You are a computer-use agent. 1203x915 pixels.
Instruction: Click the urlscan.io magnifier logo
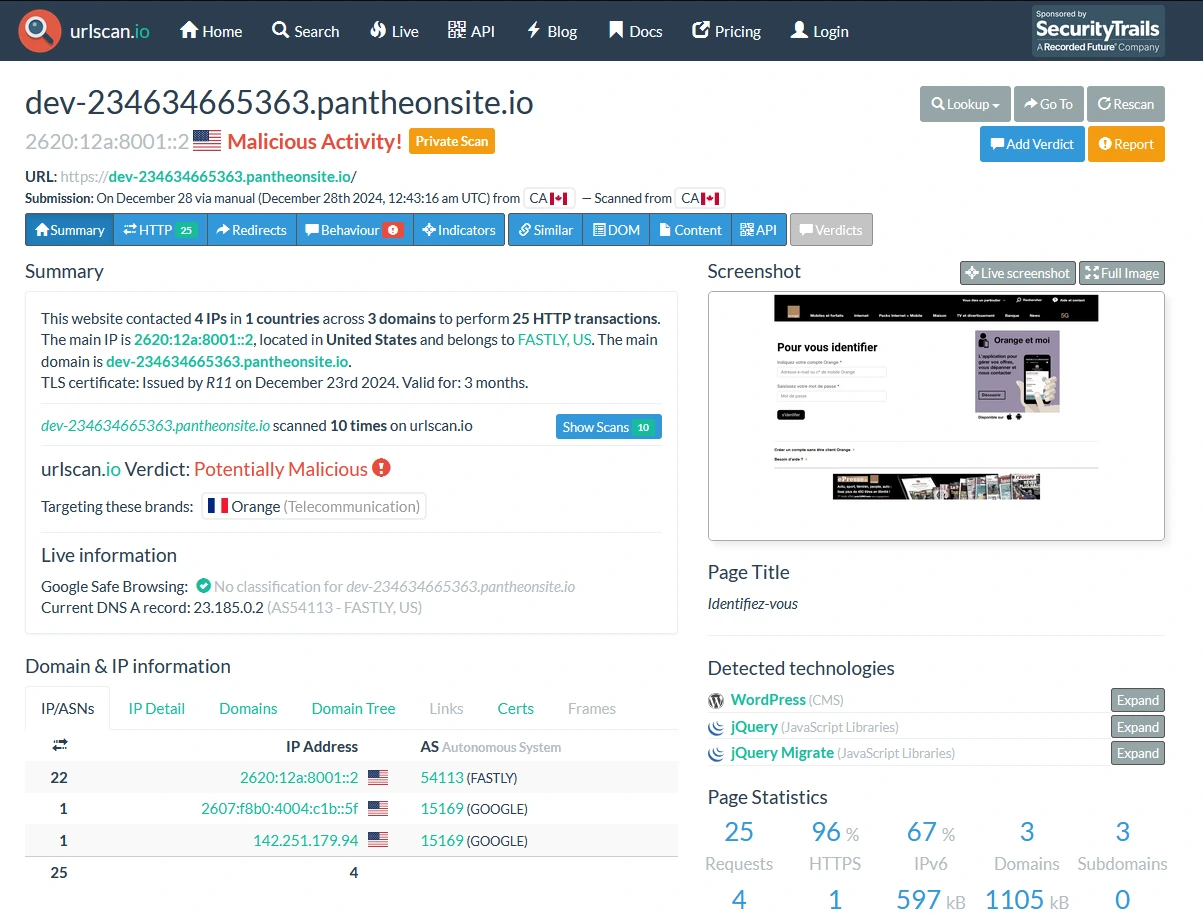[x=41, y=31]
